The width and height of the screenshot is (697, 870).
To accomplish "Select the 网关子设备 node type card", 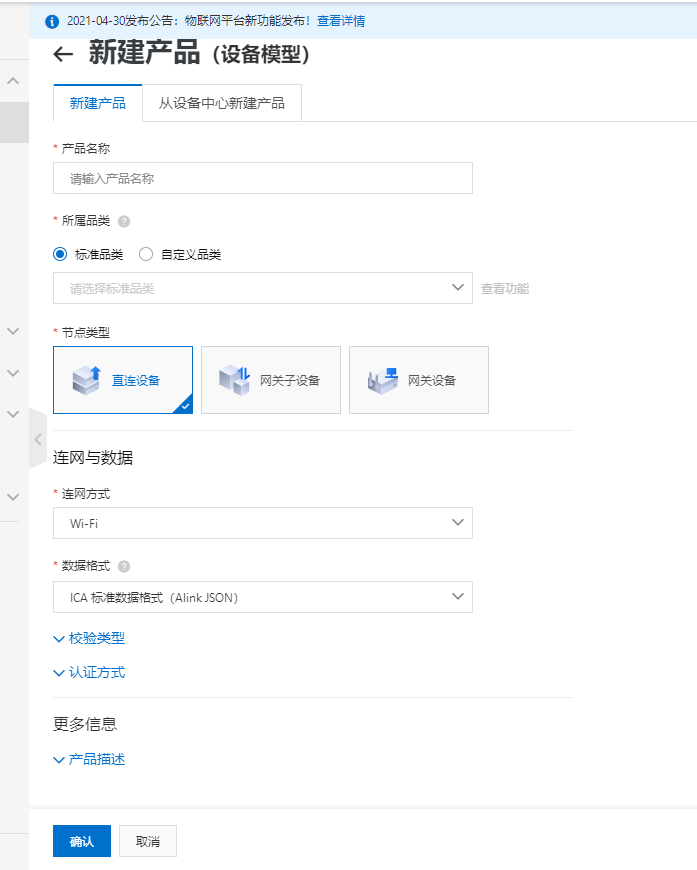I will click(271, 380).
